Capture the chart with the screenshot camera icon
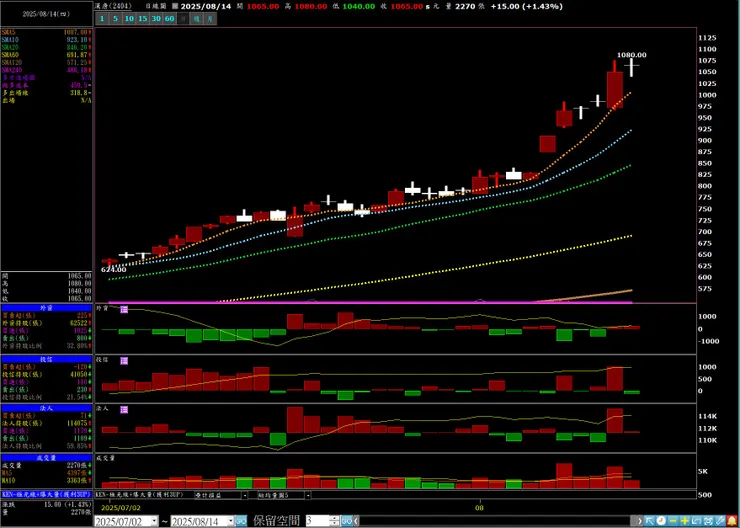Image resolution: width=740 pixels, height=528 pixels. tap(708, 521)
